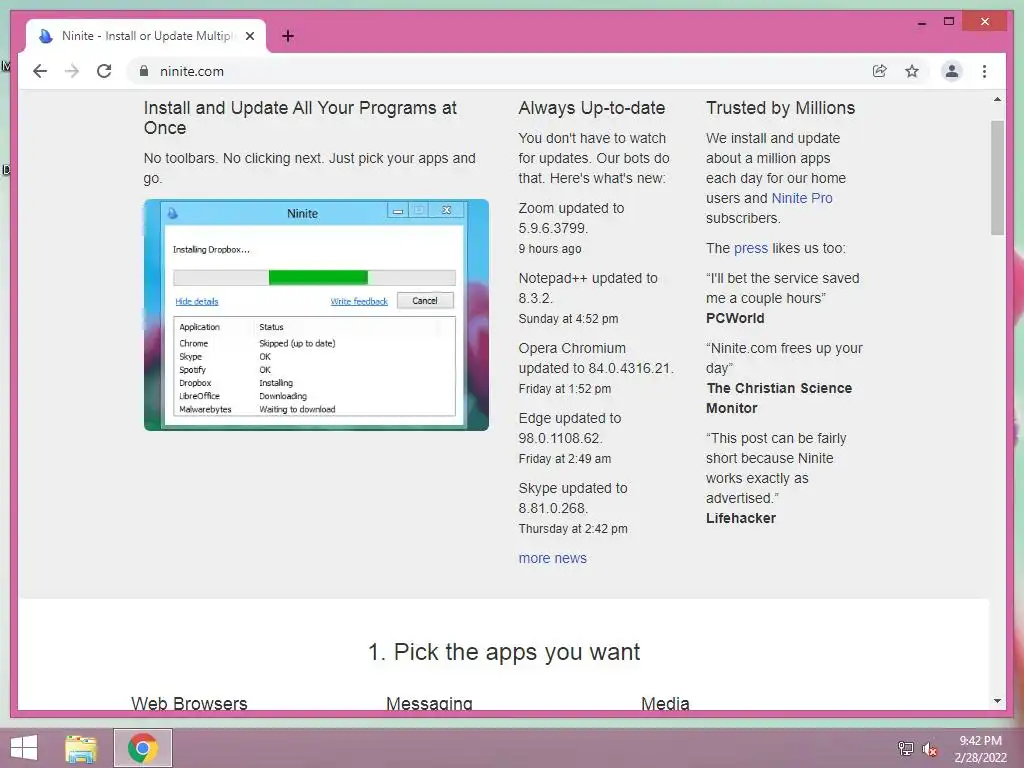Open the Ninite Pro link
This screenshot has width=1024, height=768.
click(x=802, y=198)
